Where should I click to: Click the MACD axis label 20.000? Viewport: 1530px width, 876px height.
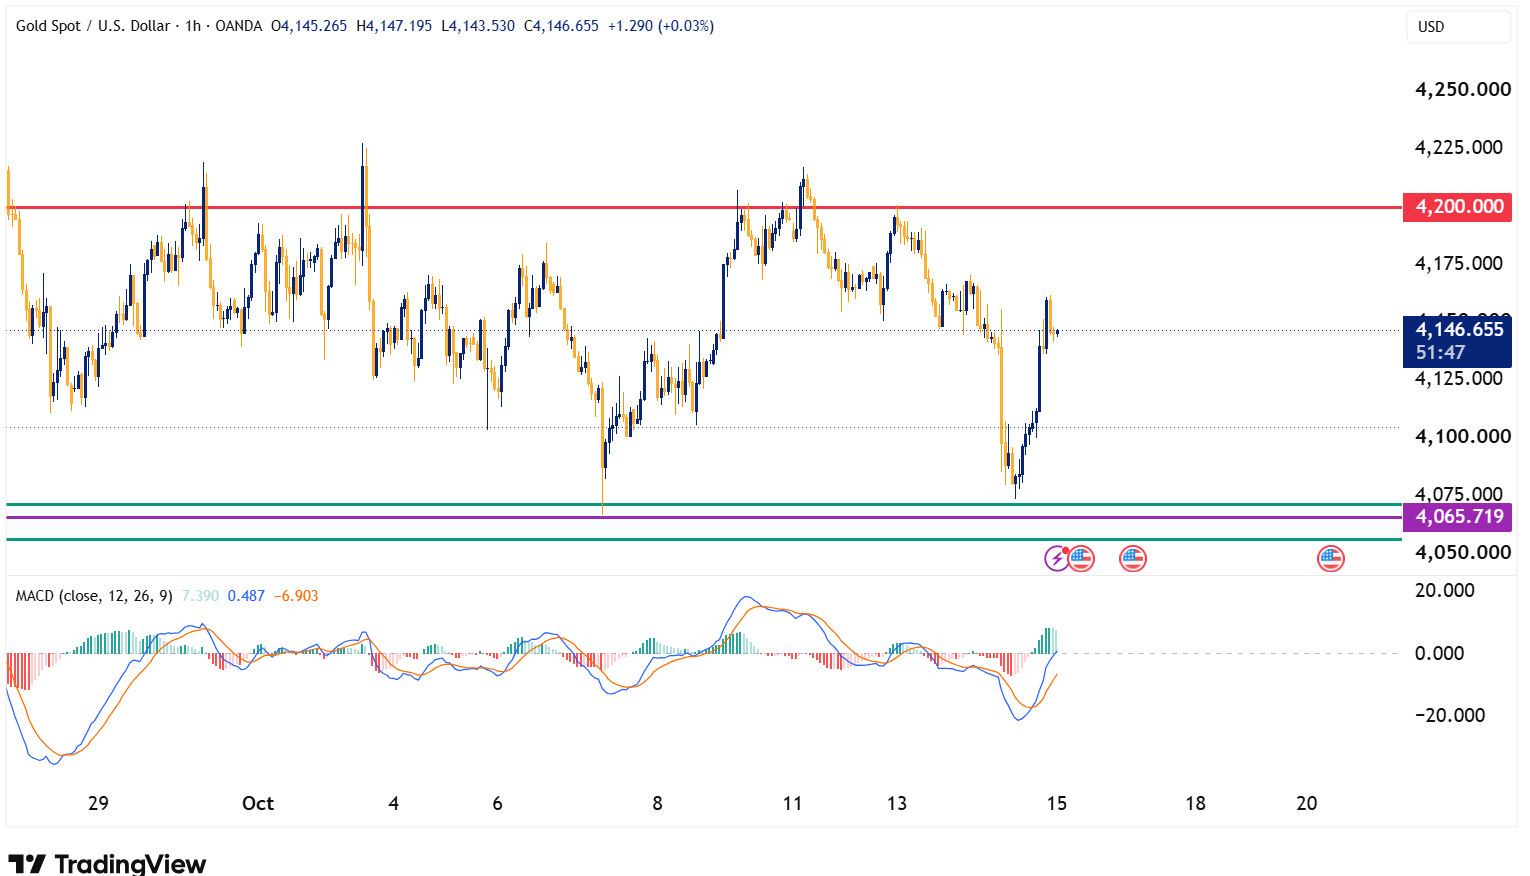pyautogui.click(x=1444, y=591)
